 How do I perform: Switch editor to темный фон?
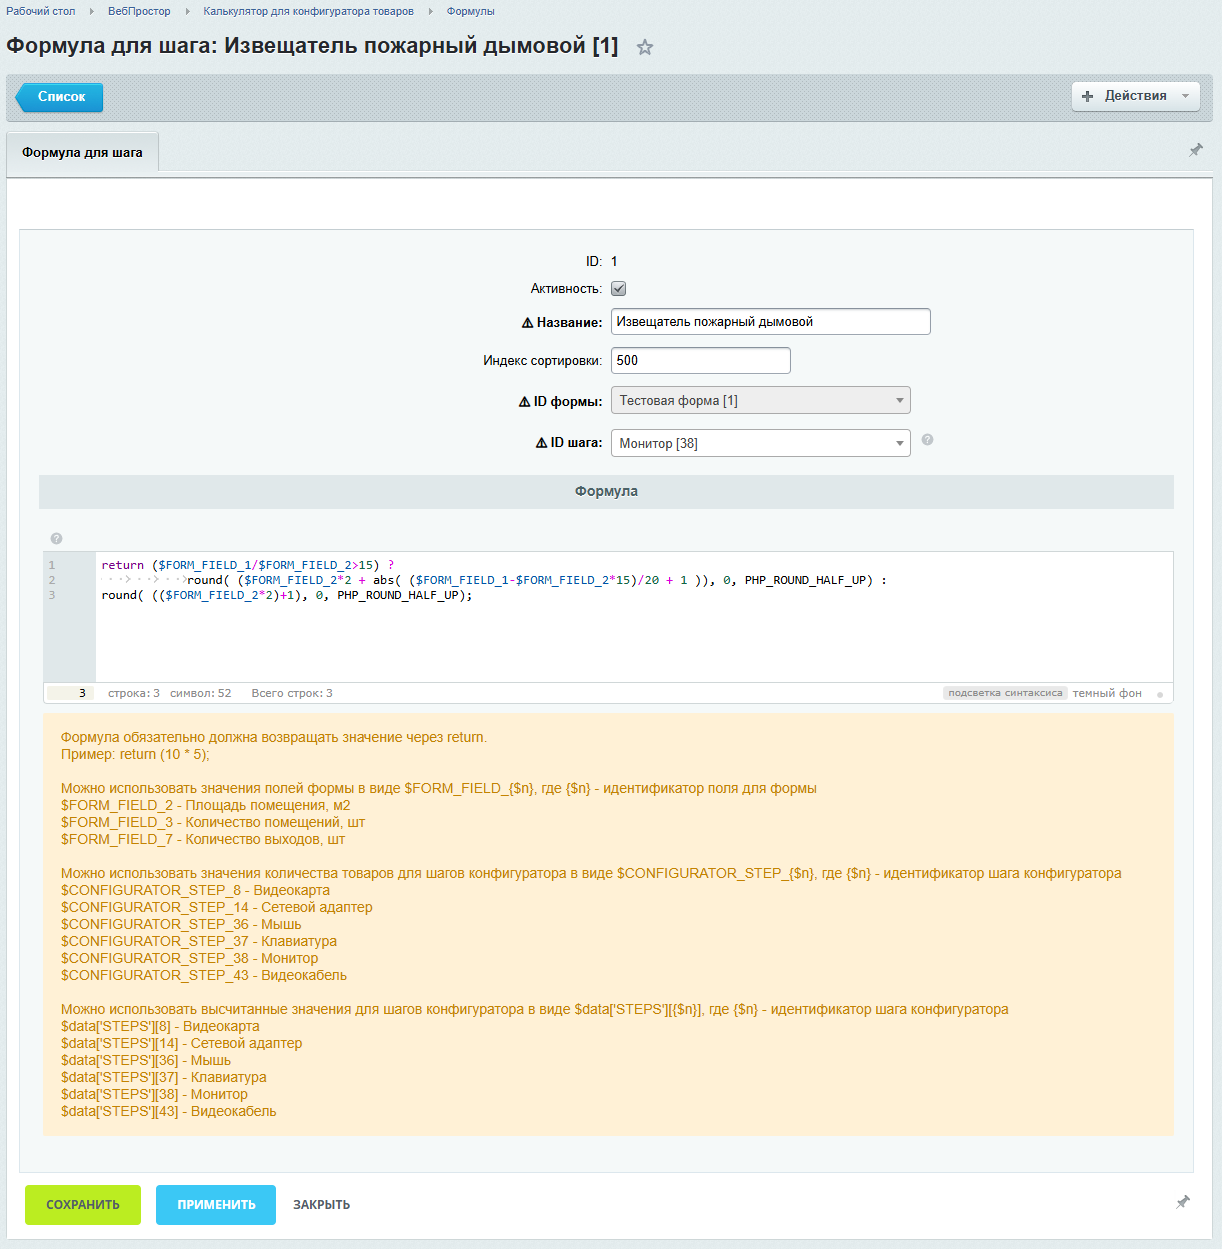click(1107, 693)
